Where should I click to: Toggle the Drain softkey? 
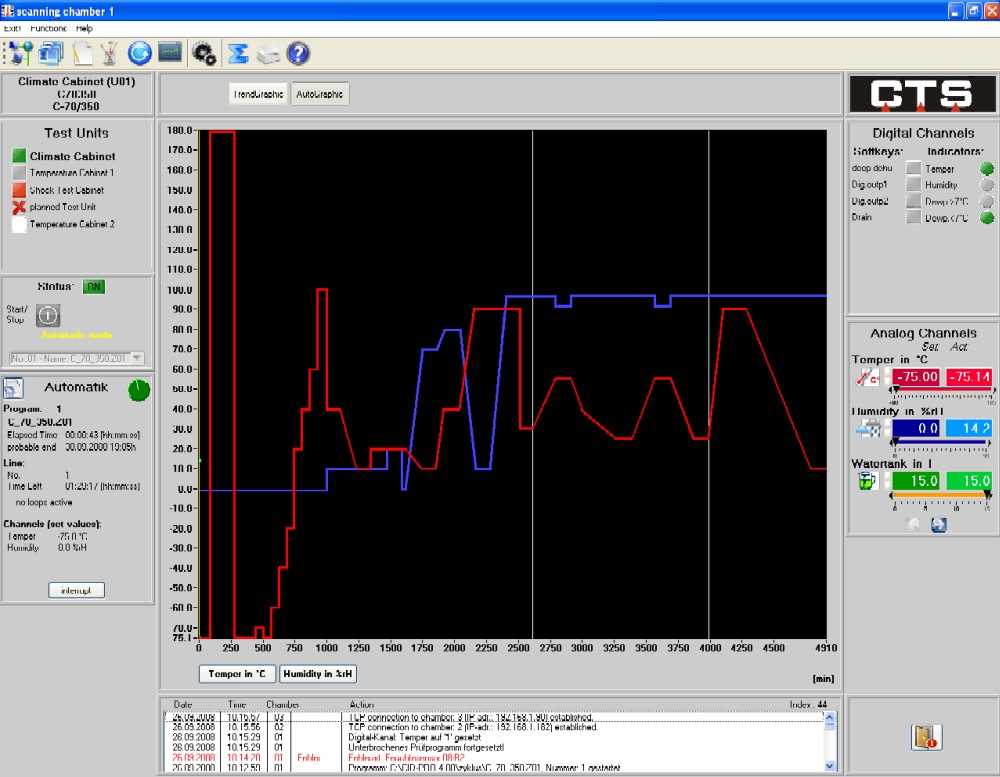913,218
